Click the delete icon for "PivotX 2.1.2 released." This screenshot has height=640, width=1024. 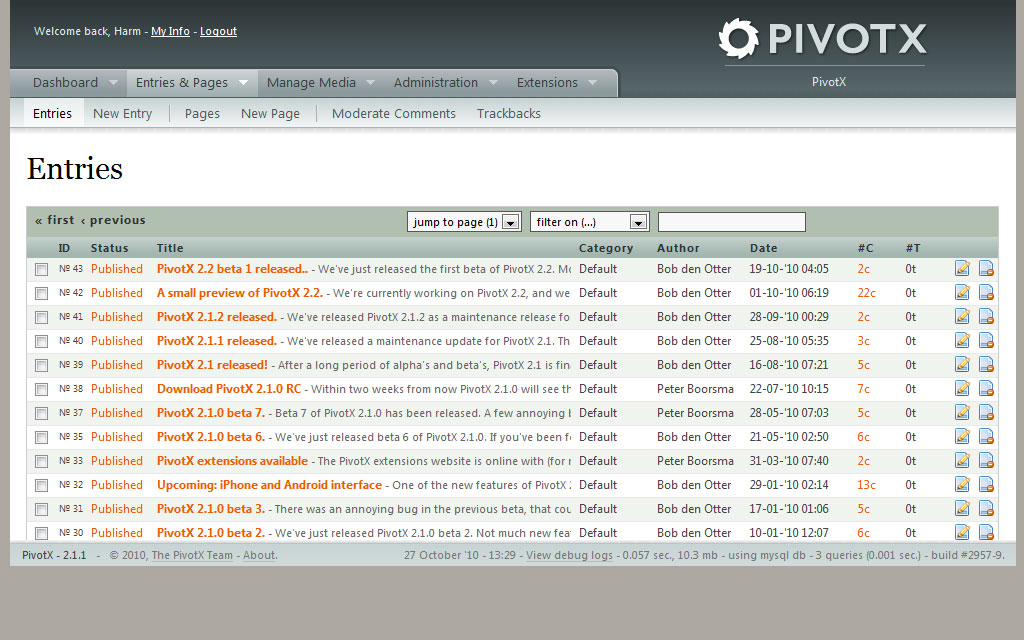click(986, 316)
